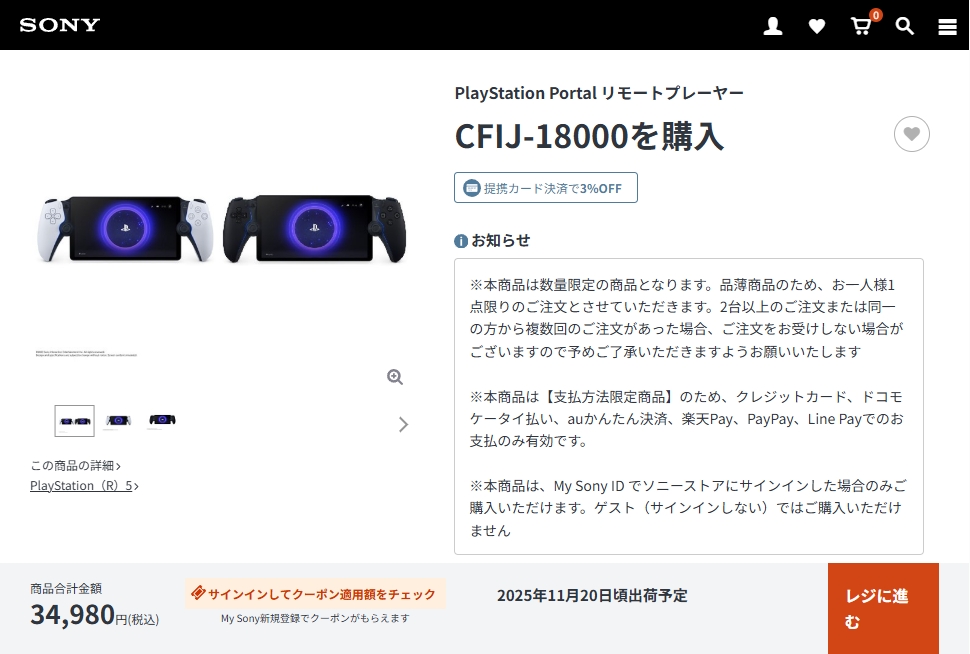970x654 pixels.
Task: Toggle the favorite heart for CFIJ-18000
Action: 911,134
